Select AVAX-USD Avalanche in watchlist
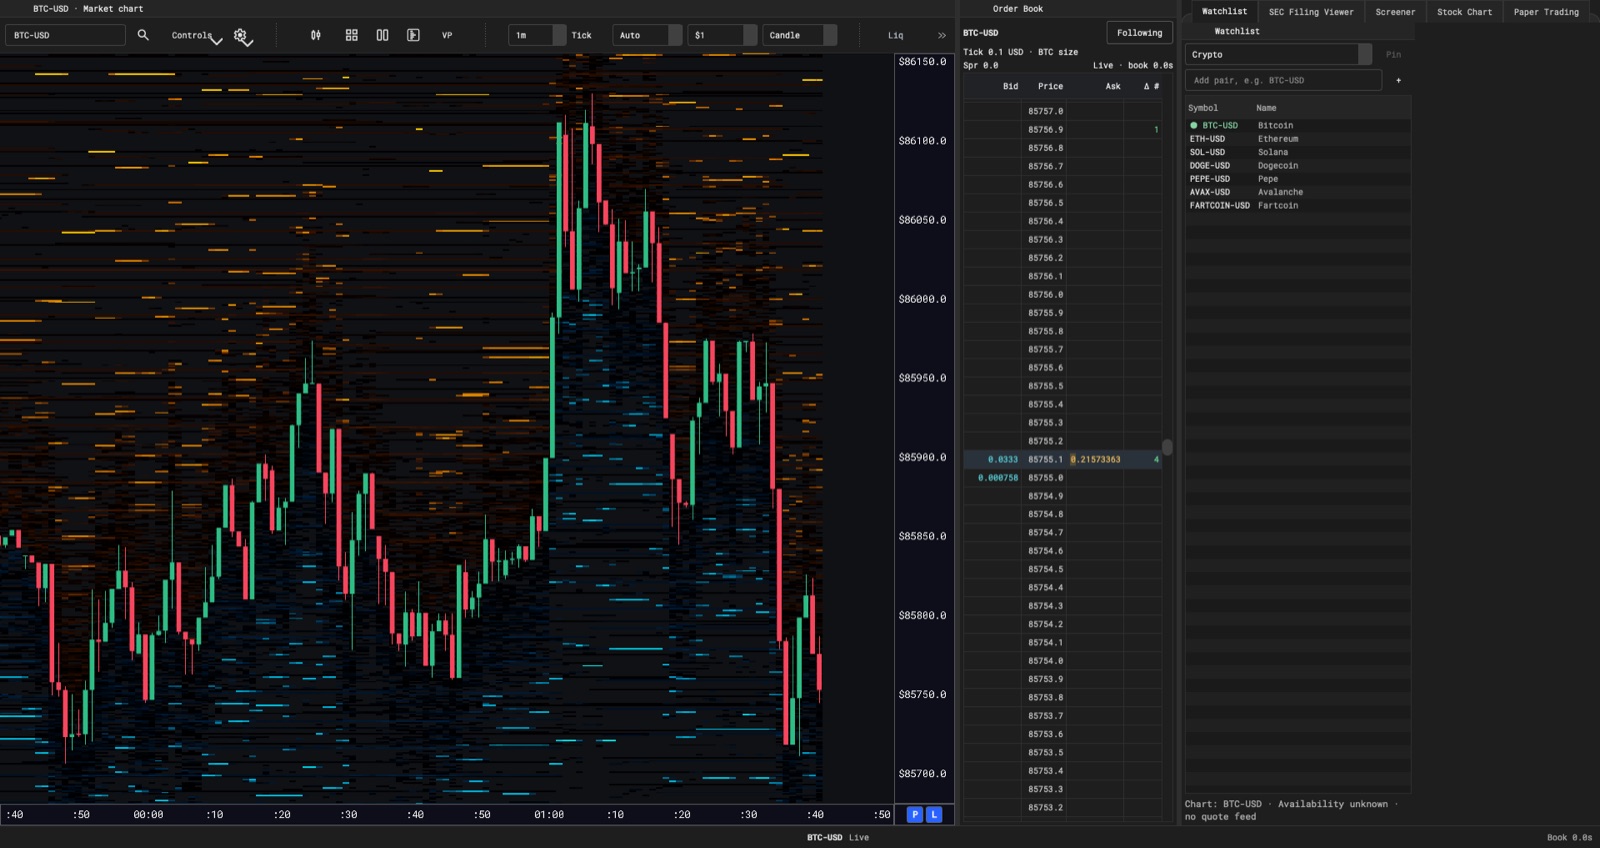This screenshot has width=1600, height=848. pos(1298,192)
